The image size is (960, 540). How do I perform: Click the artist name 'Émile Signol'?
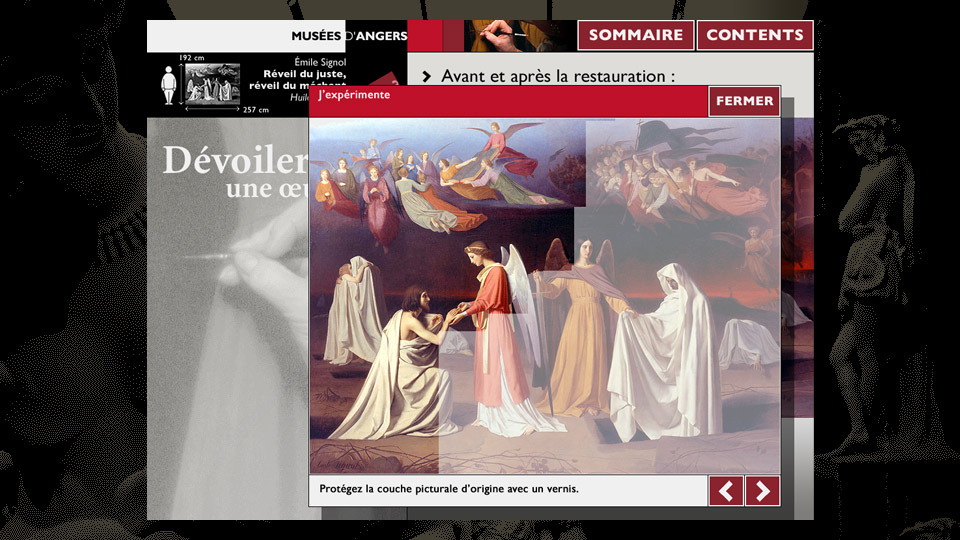click(320, 62)
